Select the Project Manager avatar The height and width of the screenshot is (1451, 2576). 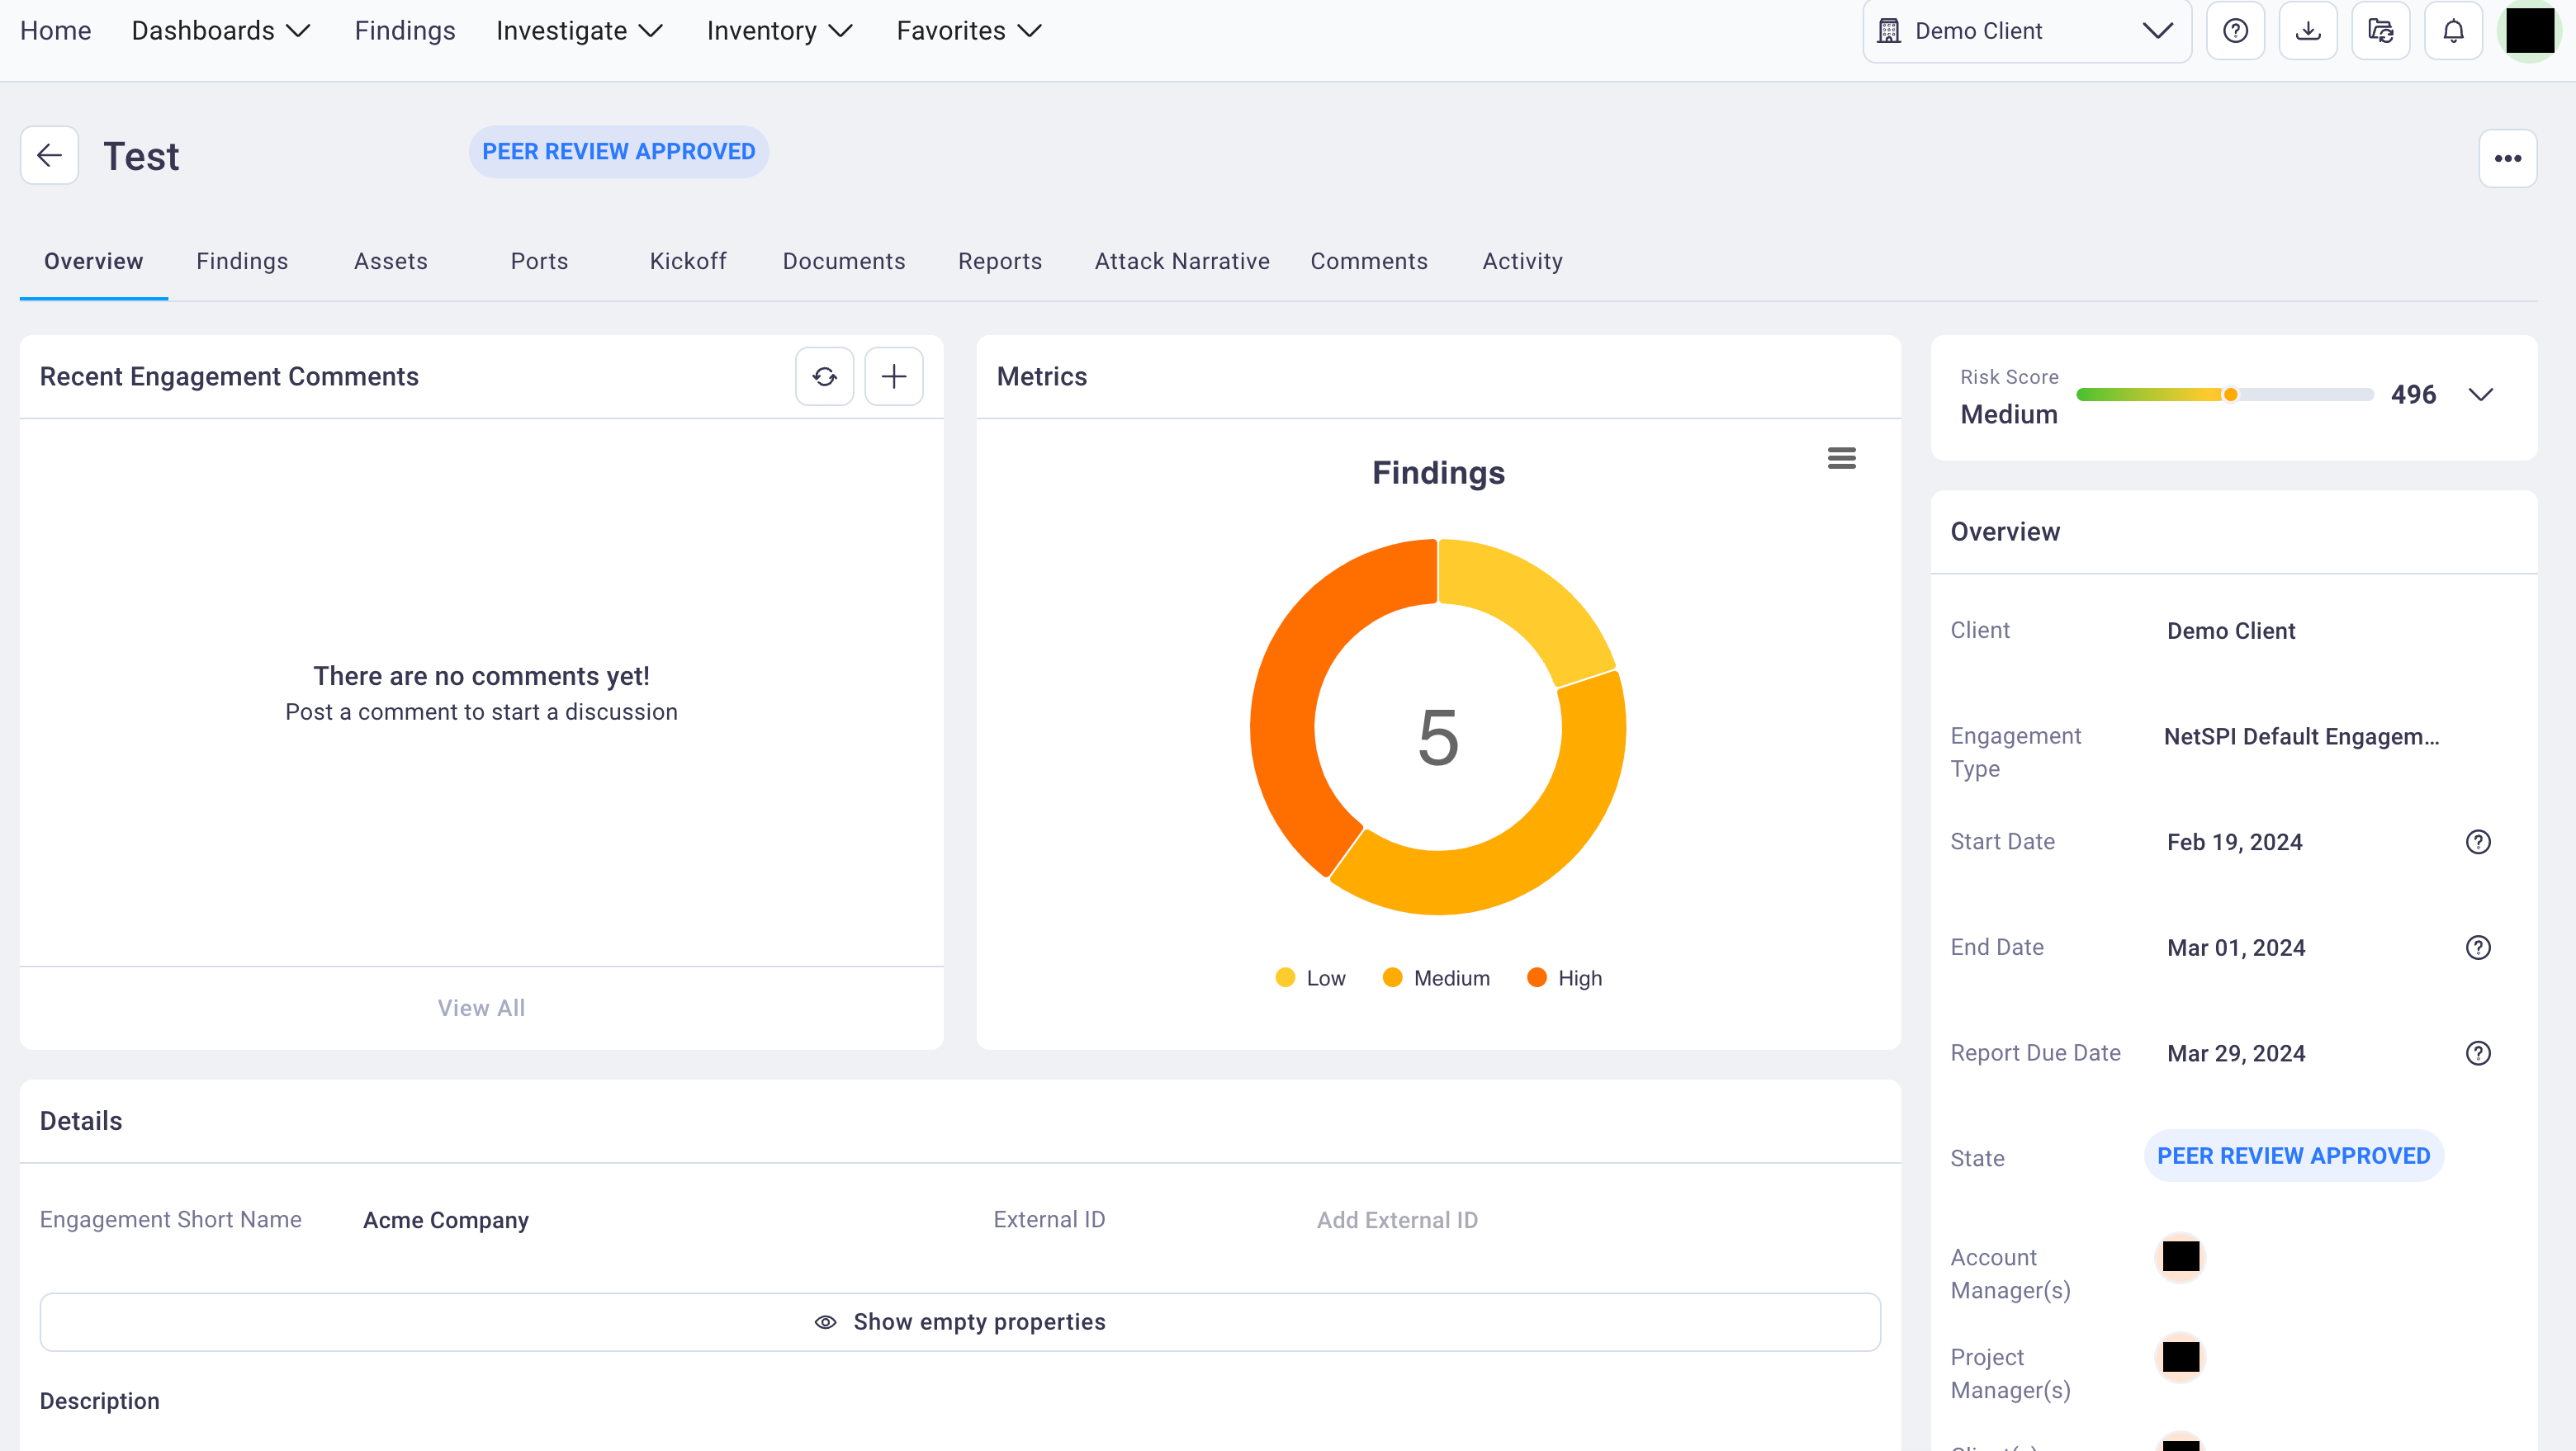click(x=2180, y=1357)
